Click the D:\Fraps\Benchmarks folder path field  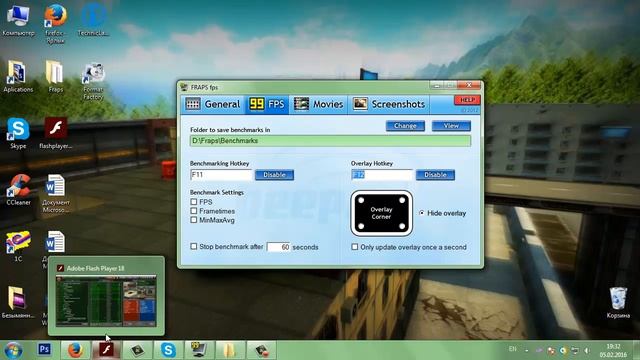click(x=330, y=141)
